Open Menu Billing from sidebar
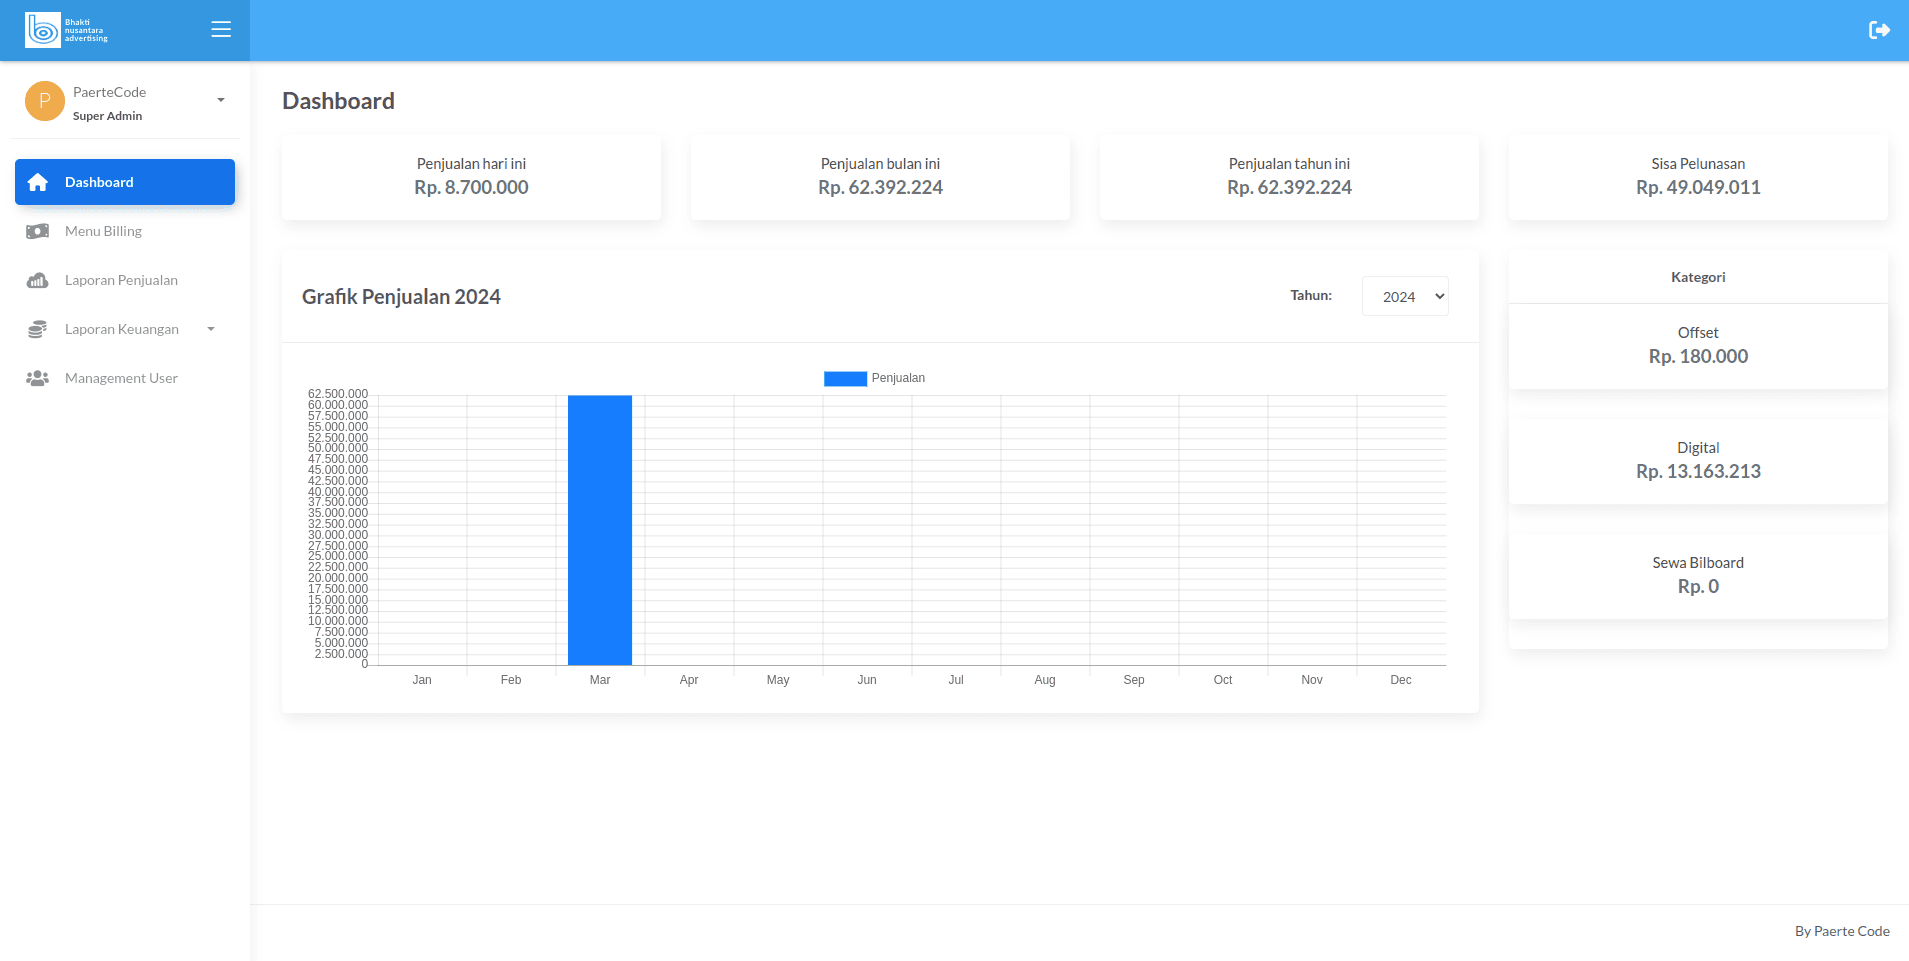Image resolution: width=1909 pixels, height=961 pixels. [x=103, y=231]
